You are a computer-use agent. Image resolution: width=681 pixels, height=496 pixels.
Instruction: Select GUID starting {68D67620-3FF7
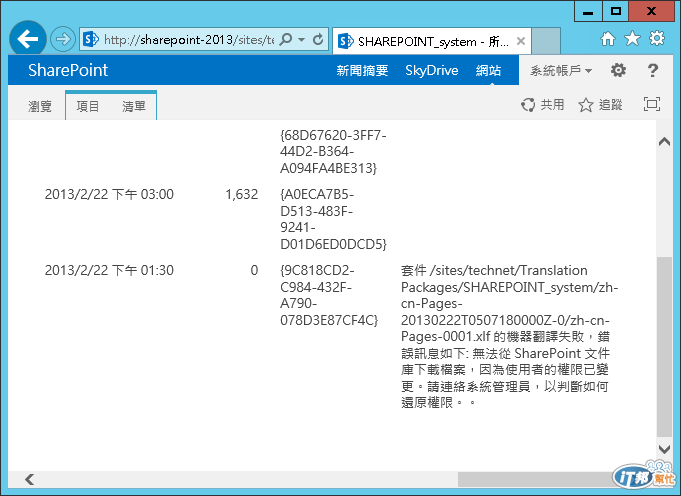(x=333, y=152)
